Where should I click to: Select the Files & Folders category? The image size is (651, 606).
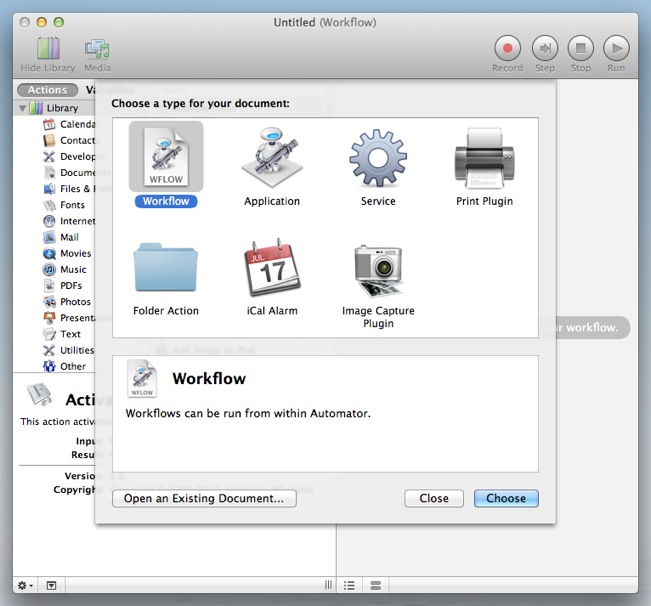(69, 188)
